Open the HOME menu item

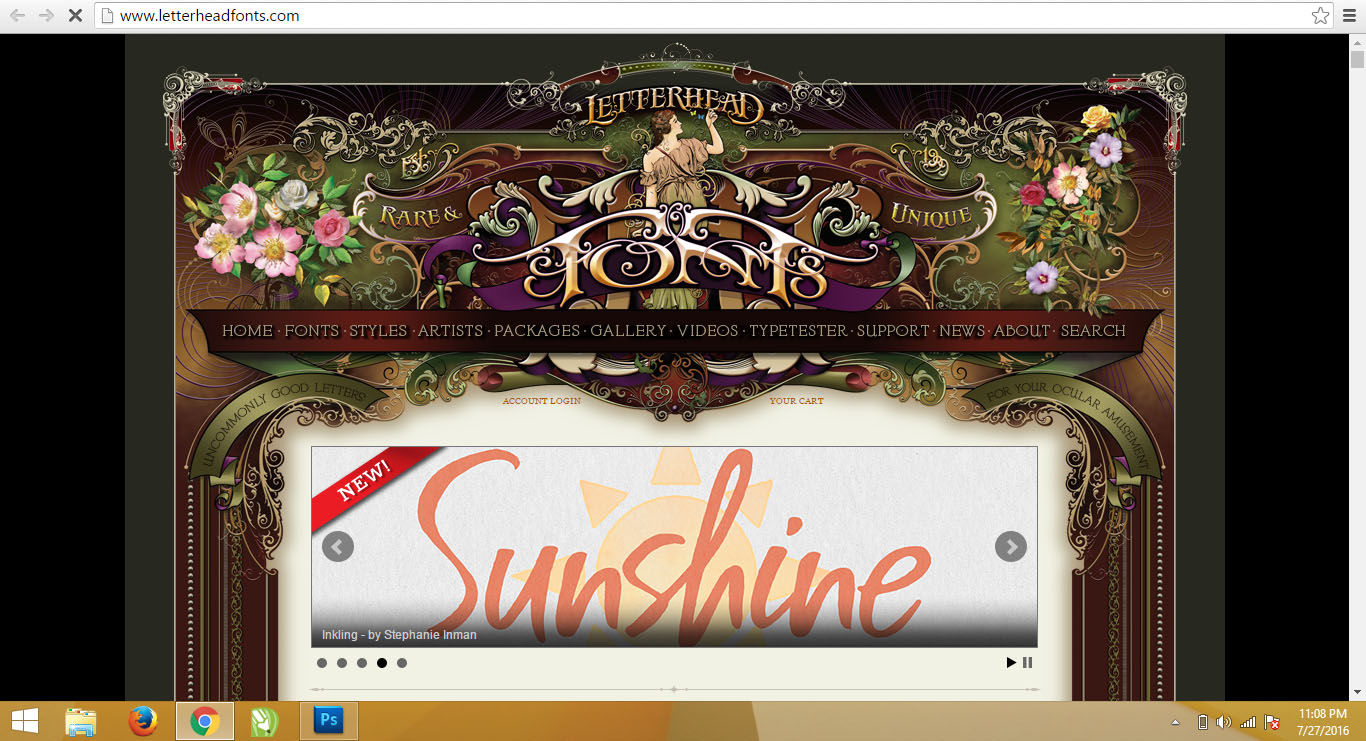point(247,331)
